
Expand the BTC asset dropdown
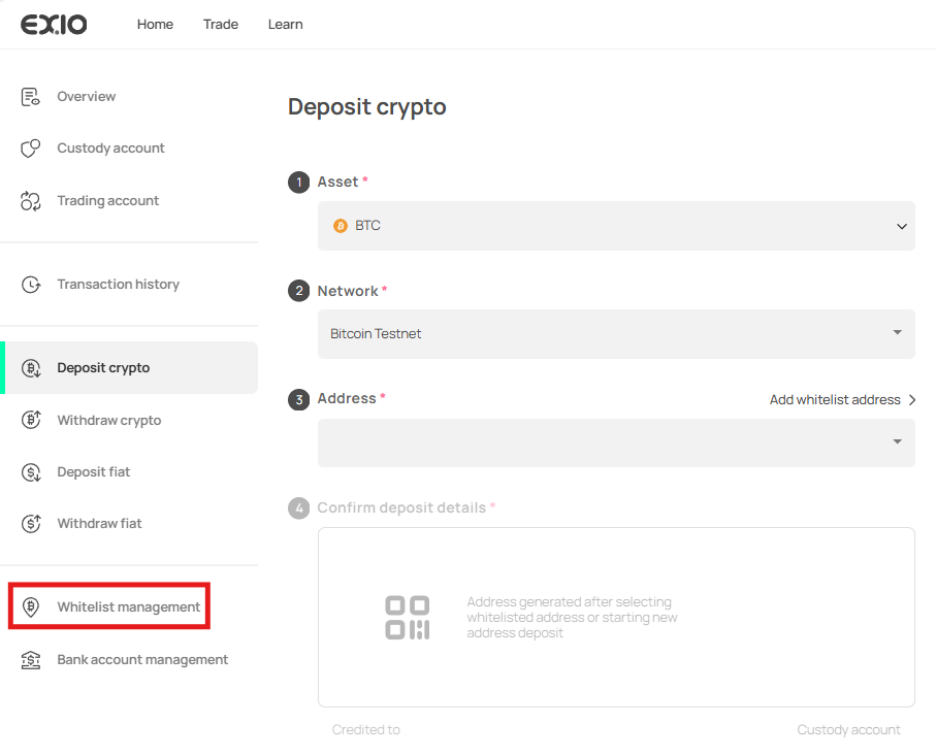pyautogui.click(x=615, y=226)
